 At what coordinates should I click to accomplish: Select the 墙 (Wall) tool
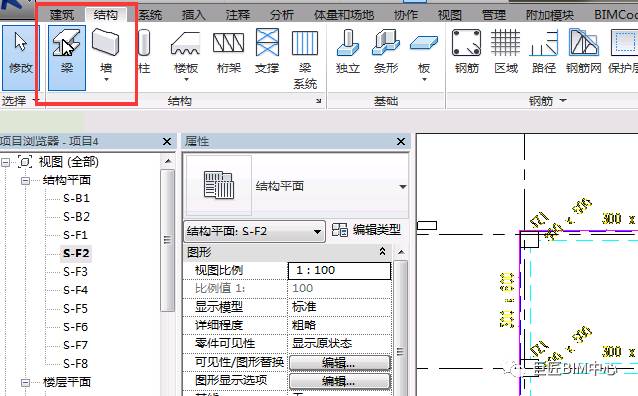click(105, 54)
